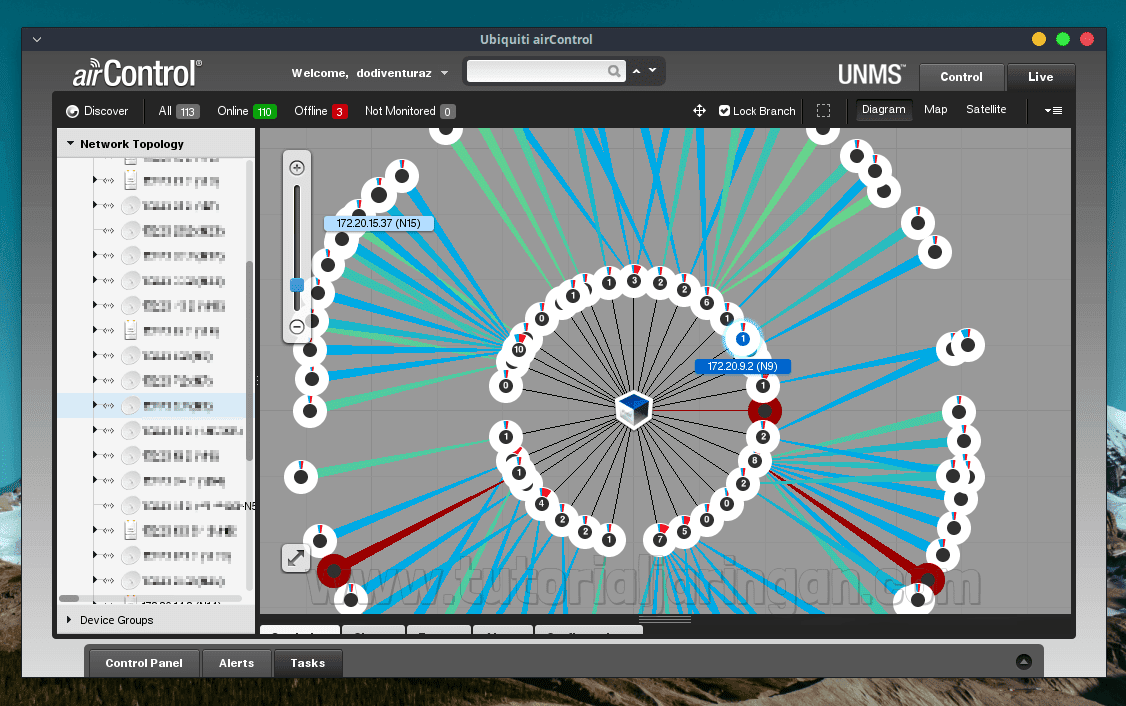The image size is (1126, 706).
Task: Open the Control tab
Action: tap(962, 77)
